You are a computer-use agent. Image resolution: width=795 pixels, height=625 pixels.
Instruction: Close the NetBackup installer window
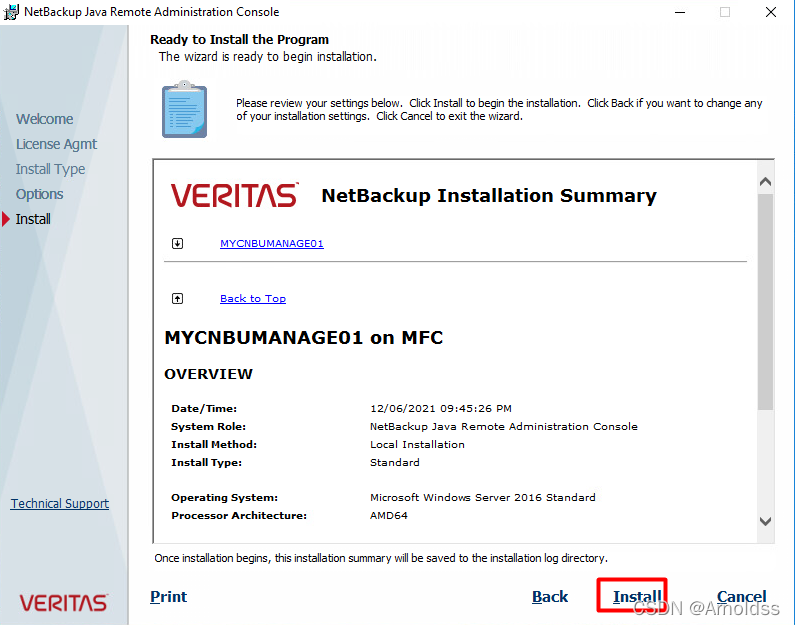(771, 12)
